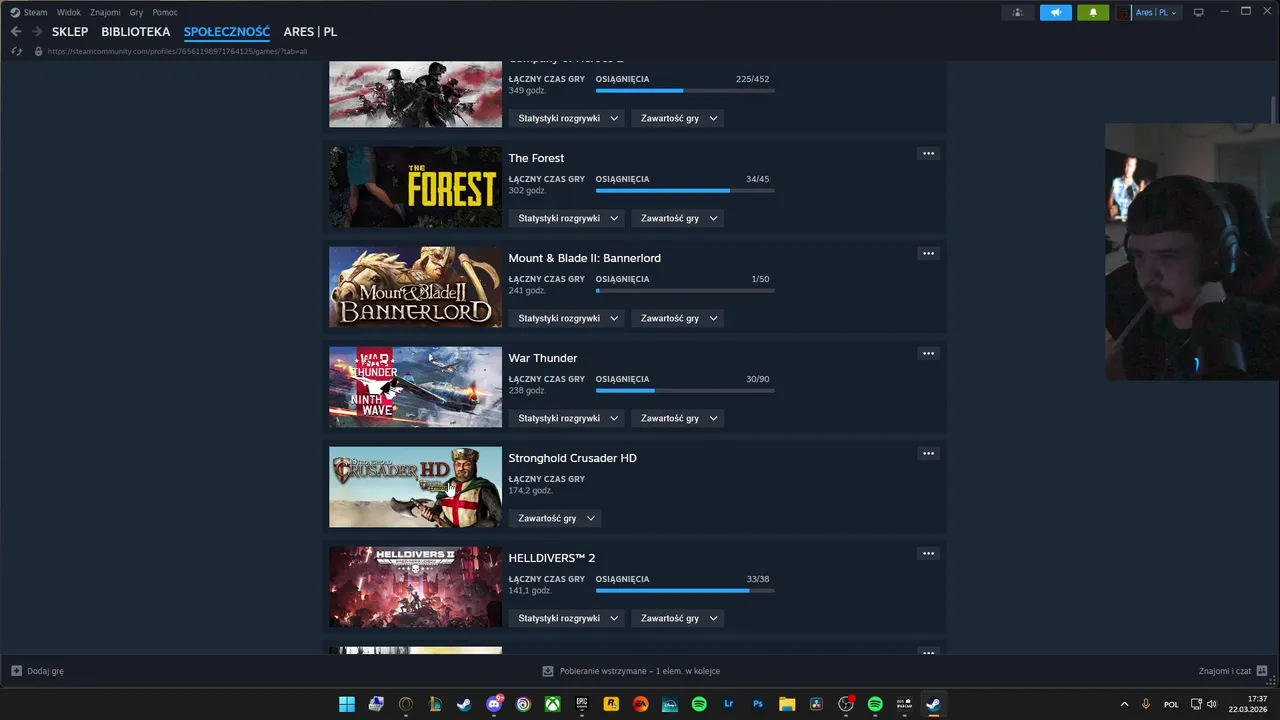This screenshot has height=720, width=1280.
Task: Open the three-dots menu for Bannerlord
Action: [x=928, y=253]
